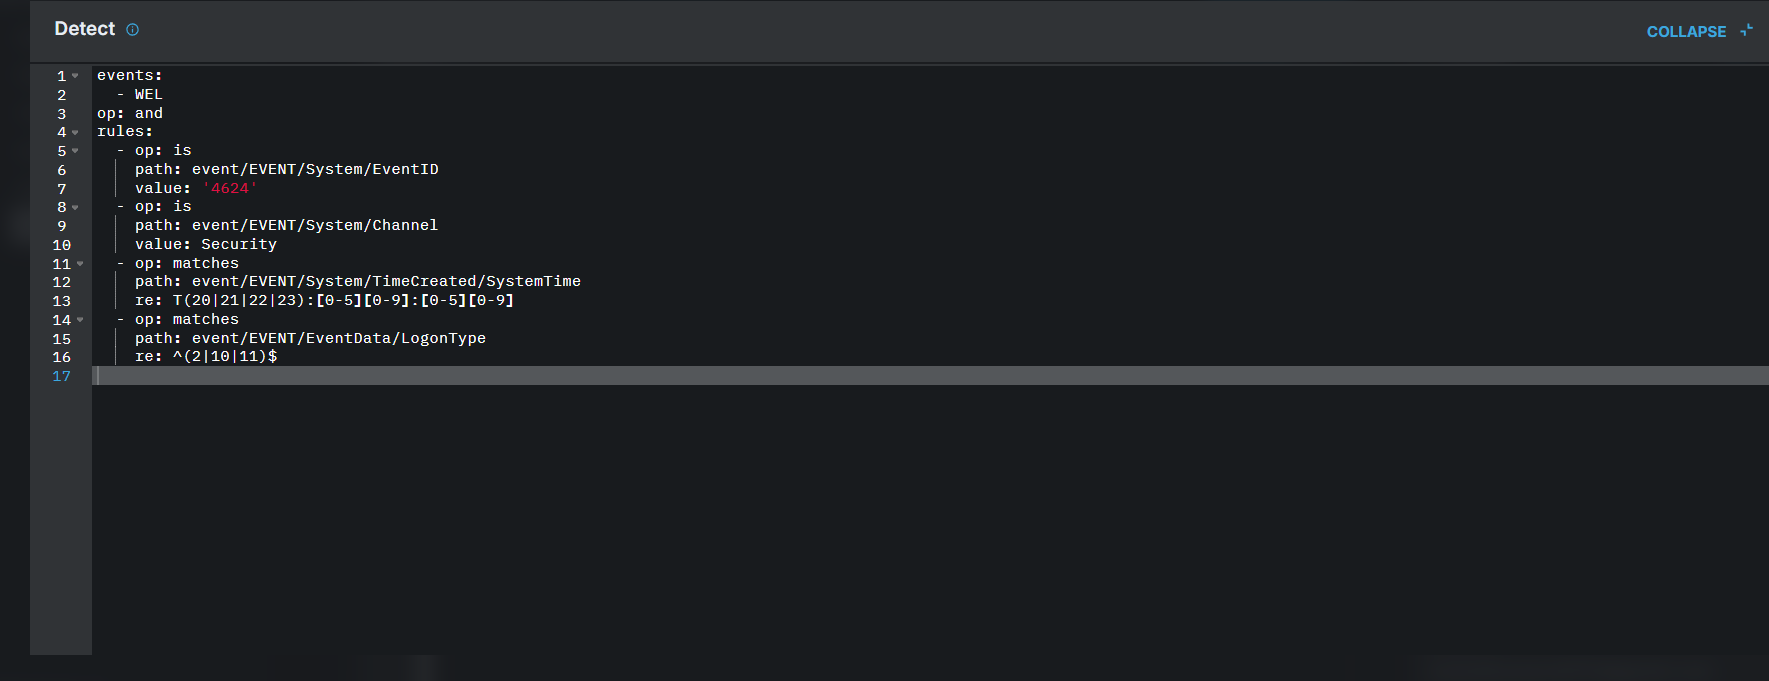Click the 'op: and' text on line 3
The height and width of the screenshot is (681, 1769).
point(130,113)
